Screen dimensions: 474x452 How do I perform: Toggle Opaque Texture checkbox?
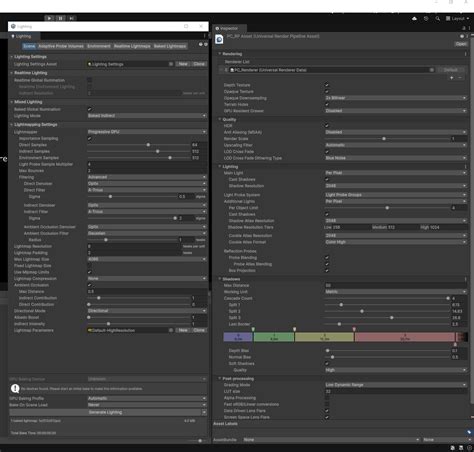[x=327, y=91]
